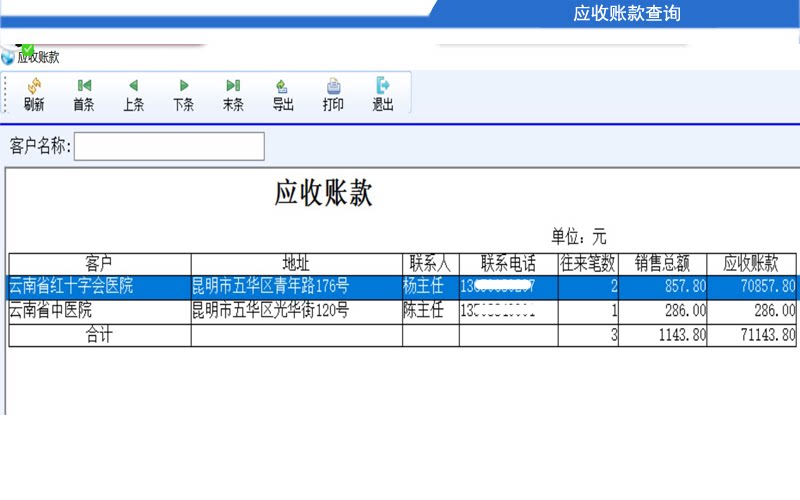The image size is (800, 500).
Task: Export the report with 导出
Action: coord(283,94)
